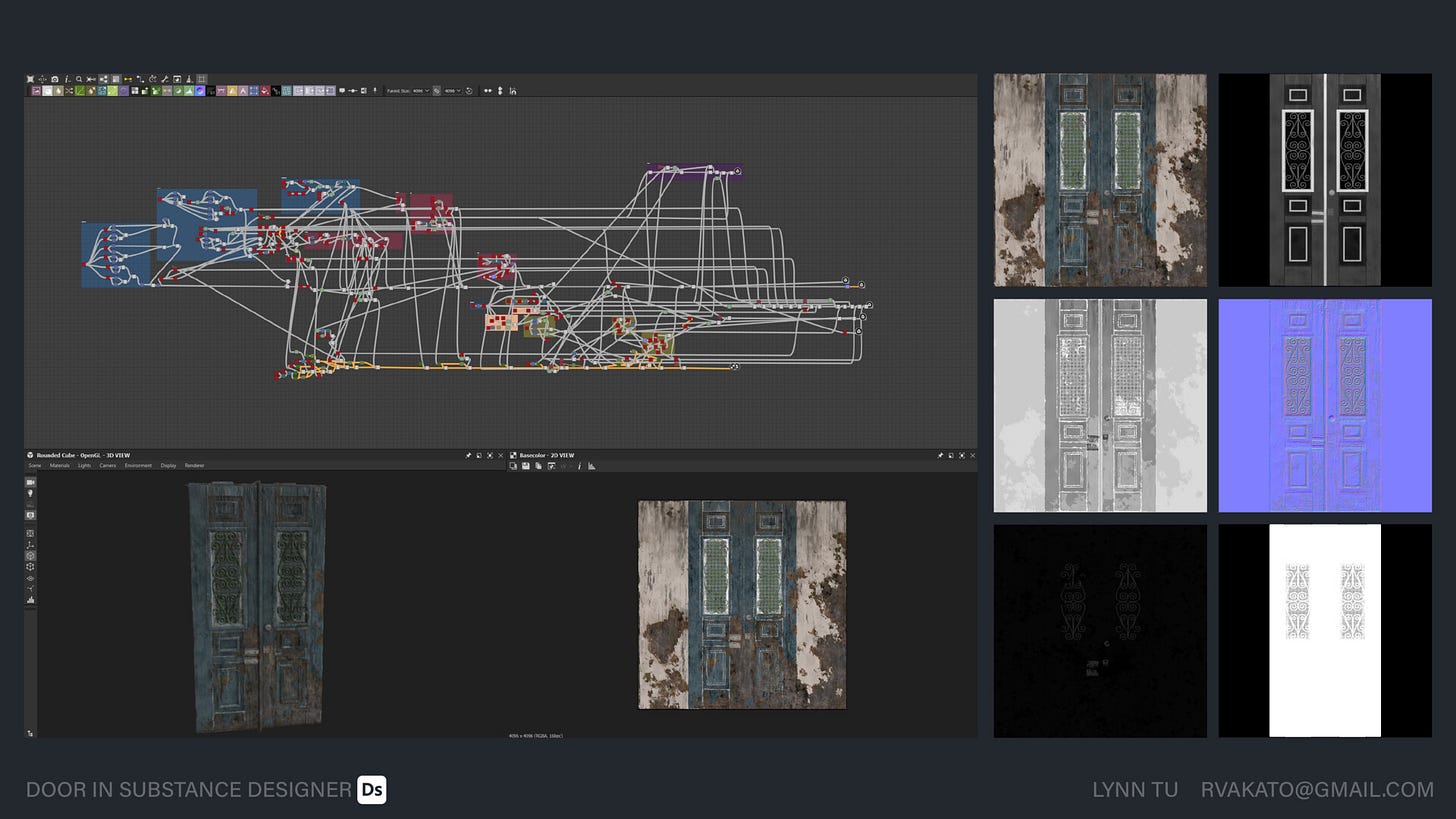Click the RVAKATO@GMAIL.COM email text
1456x819 pixels.
1317,790
